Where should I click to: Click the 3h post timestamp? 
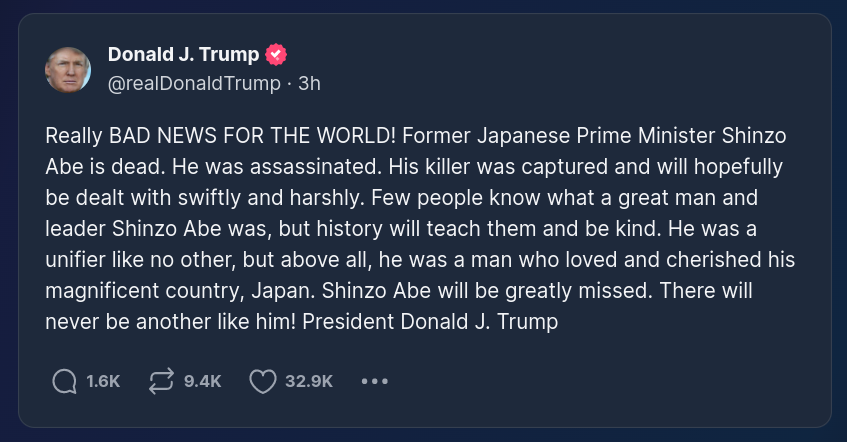click(x=309, y=84)
